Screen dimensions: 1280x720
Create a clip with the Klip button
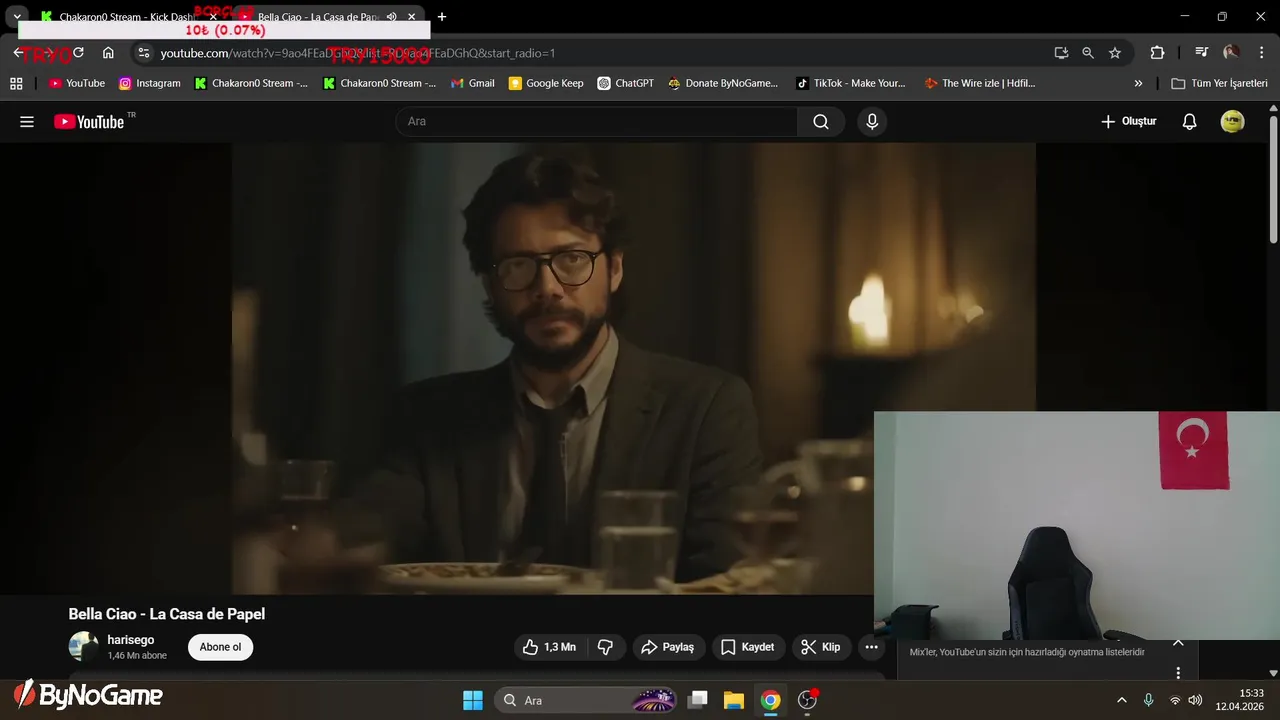click(821, 647)
